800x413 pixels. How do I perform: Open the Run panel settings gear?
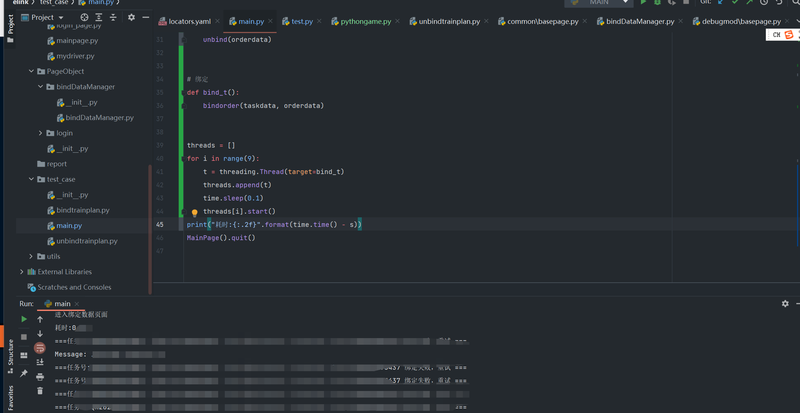(x=785, y=303)
